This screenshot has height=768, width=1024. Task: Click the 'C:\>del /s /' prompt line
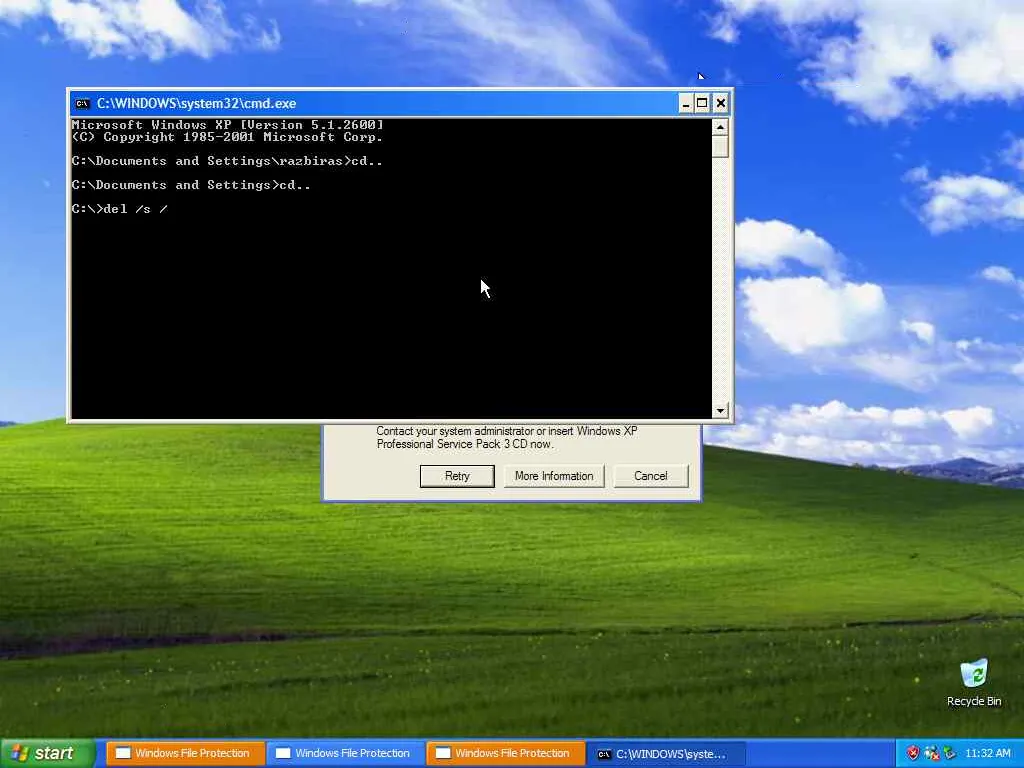click(x=120, y=209)
